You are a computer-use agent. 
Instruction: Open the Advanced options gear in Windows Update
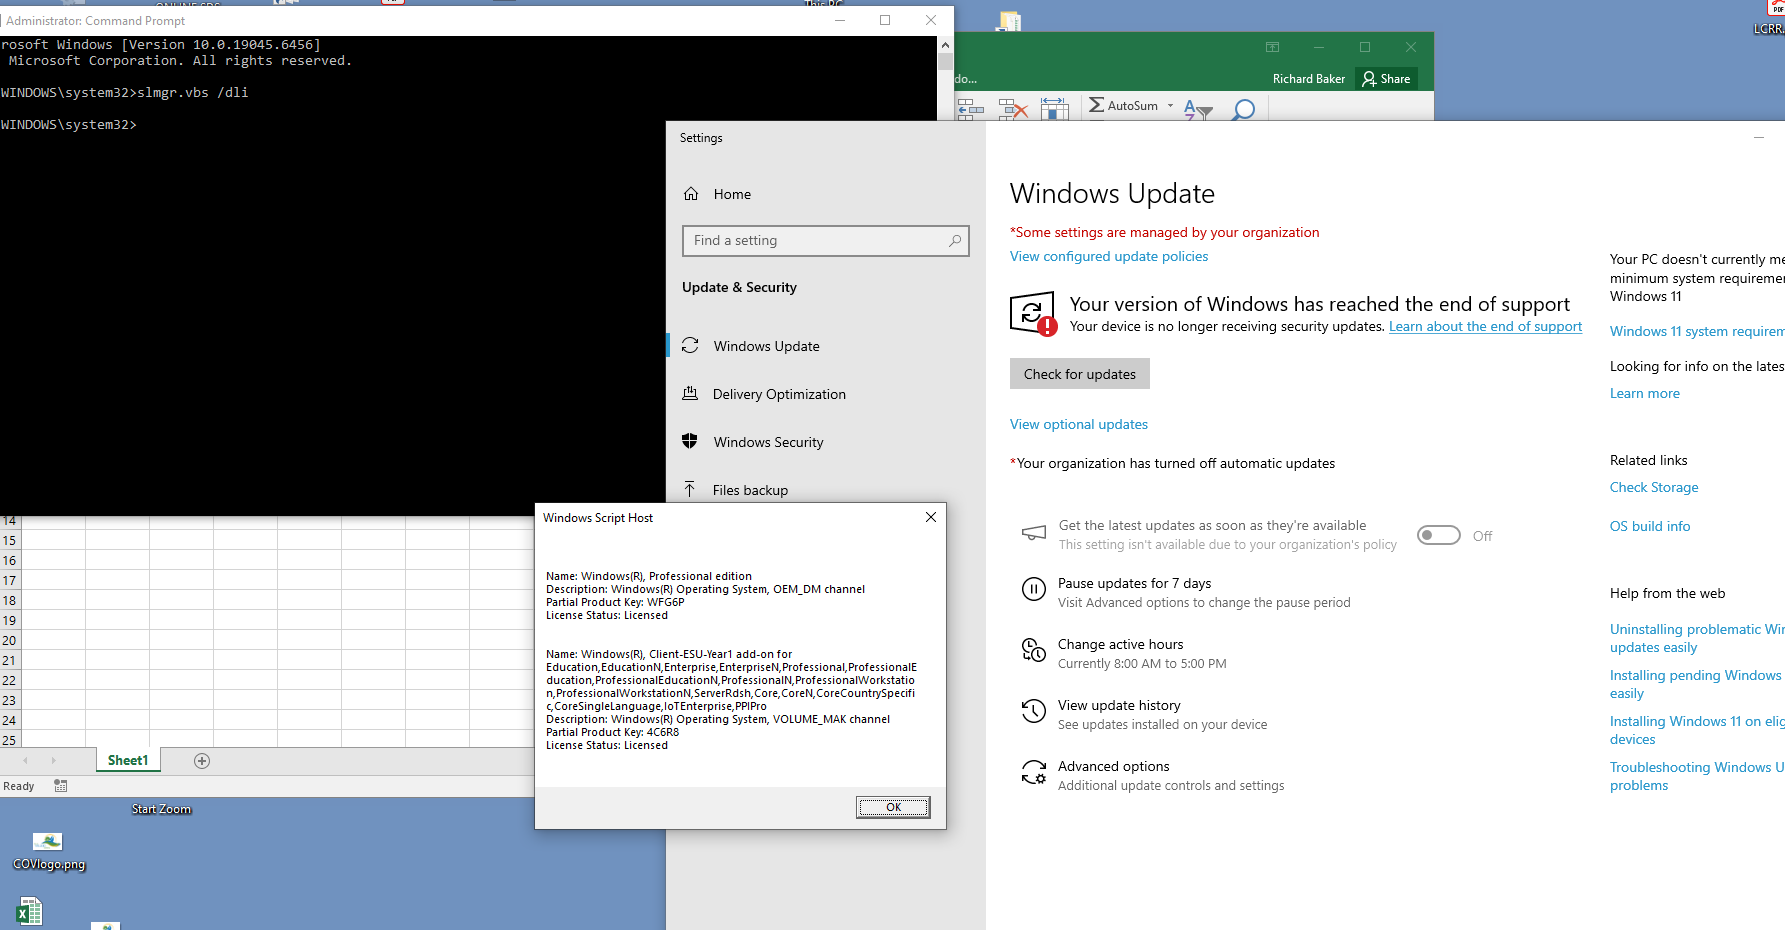1034,772
